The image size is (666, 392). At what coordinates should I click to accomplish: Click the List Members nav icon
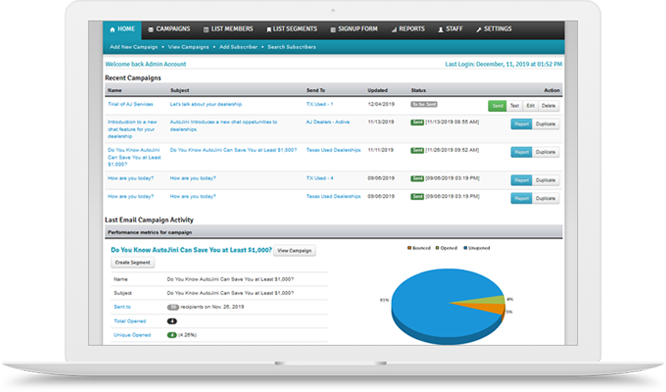[x=206, y=29]
